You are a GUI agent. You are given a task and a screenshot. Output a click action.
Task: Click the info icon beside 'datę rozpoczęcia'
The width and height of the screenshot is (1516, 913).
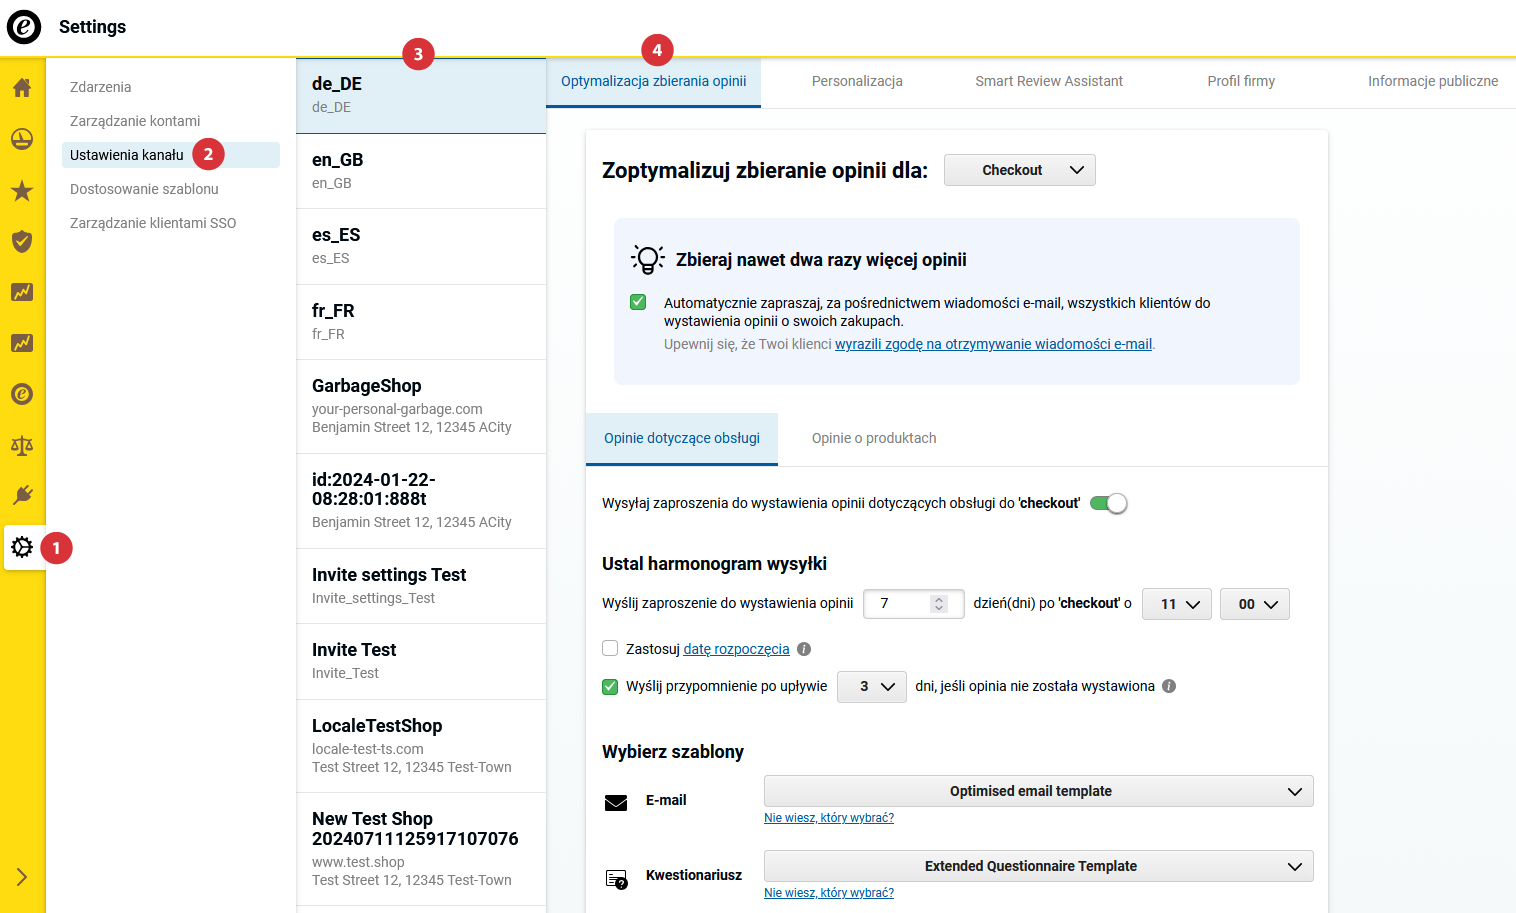point(804,649)
